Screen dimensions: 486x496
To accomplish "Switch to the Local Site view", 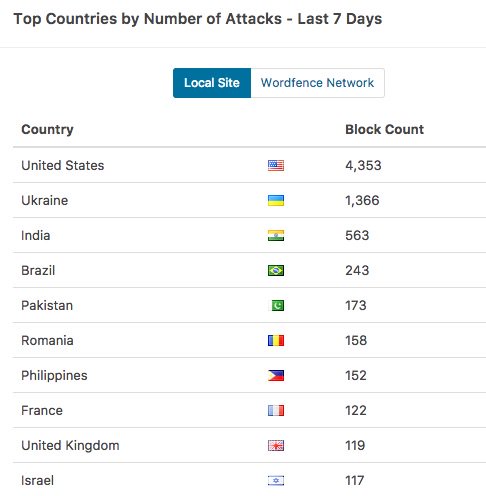I will pyautogui.click(x=212, y=83).
